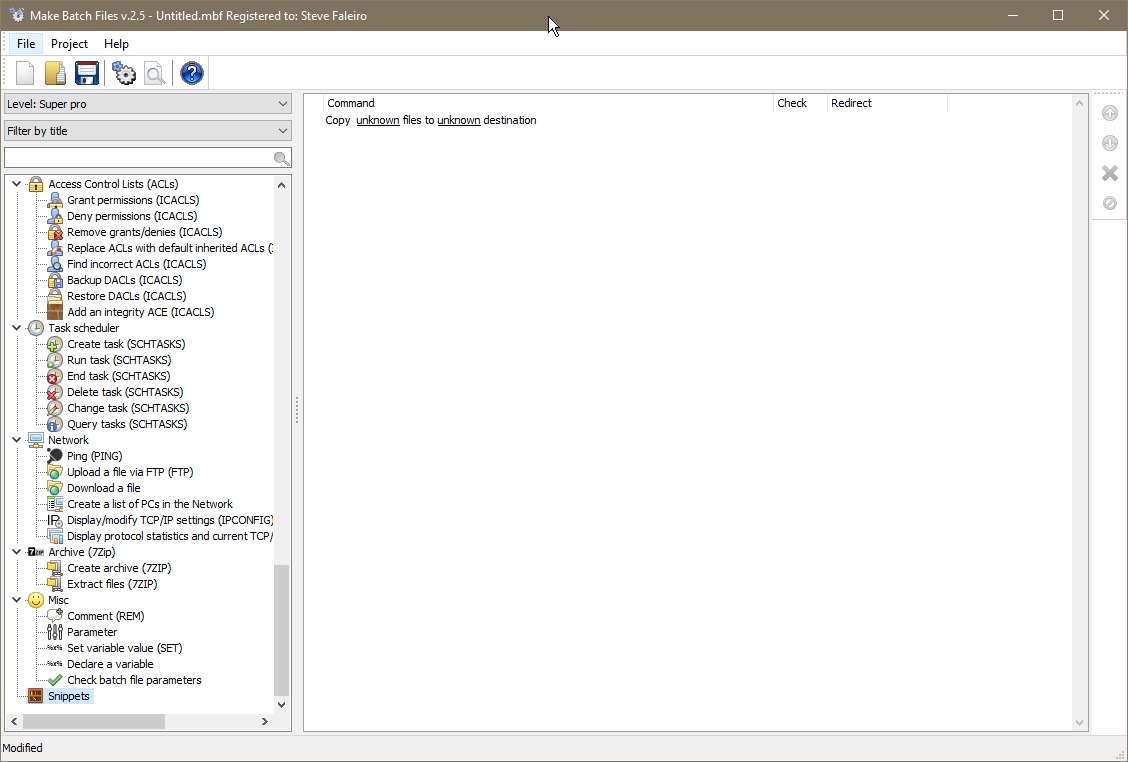
Task: Open an existing MBF file
Action: 55,72
